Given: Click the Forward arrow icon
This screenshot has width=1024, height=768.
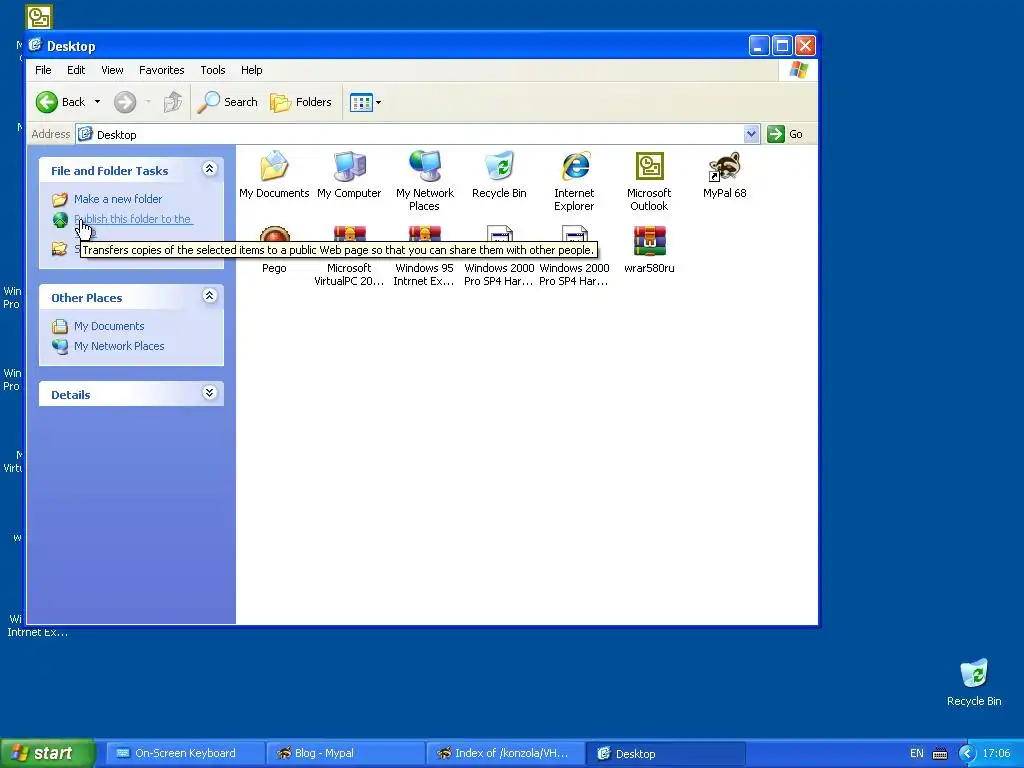Looking at the screenshot, I should click(125, 102).
